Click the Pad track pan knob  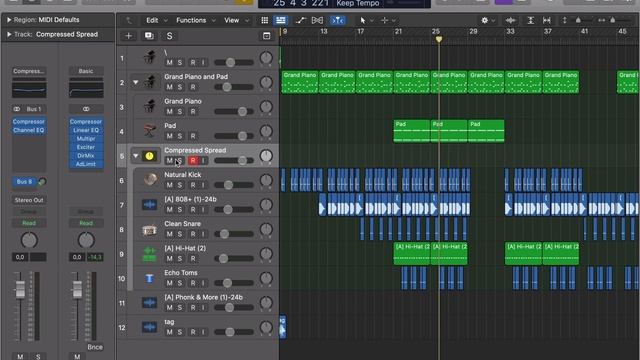tap(266, 131)
